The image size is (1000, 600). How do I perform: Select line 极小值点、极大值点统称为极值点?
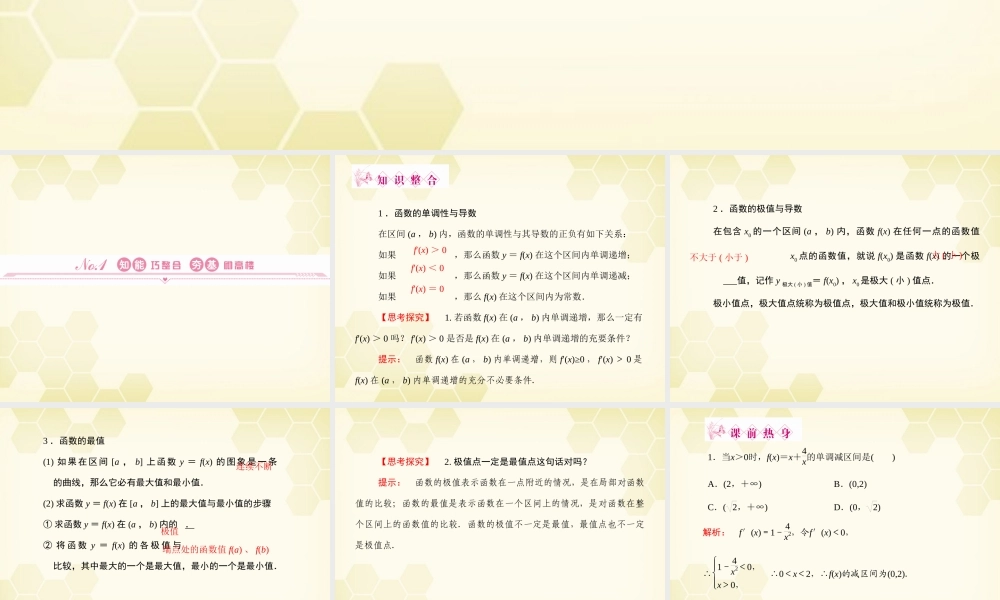[843, 303]
